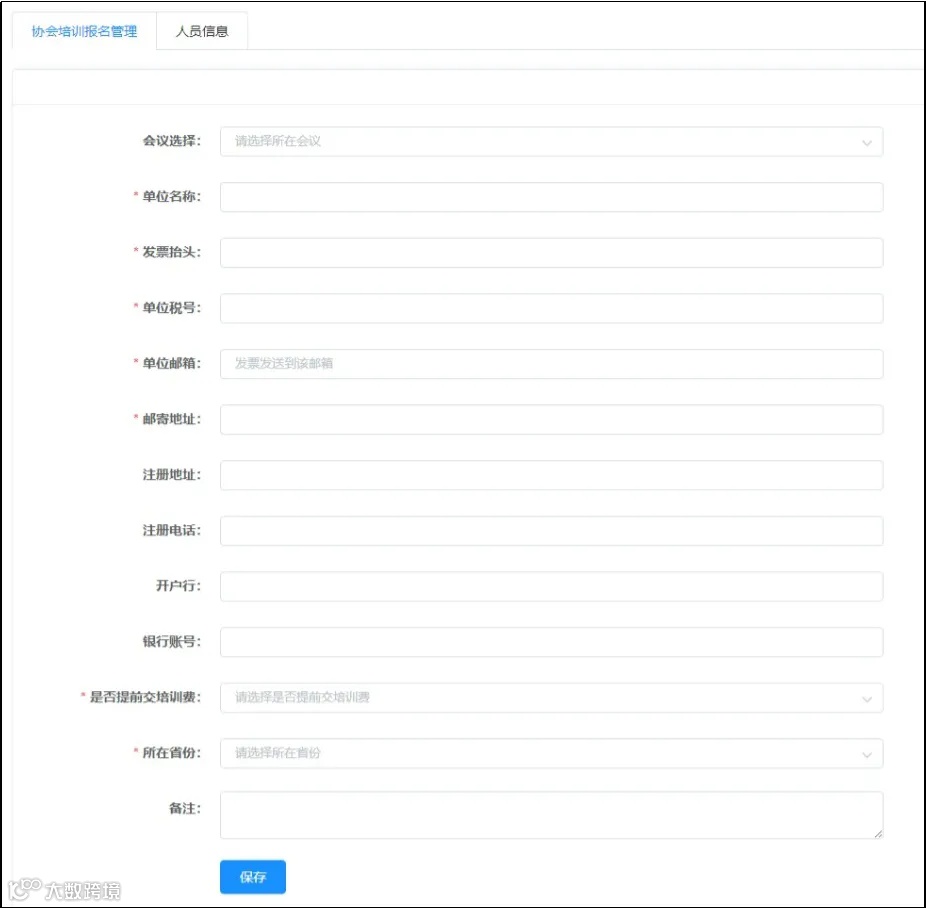Viewport: 926px width, 908px height.
Task: Click the 开户行 label
Action: pyautogui.click(x=178, y=586)
